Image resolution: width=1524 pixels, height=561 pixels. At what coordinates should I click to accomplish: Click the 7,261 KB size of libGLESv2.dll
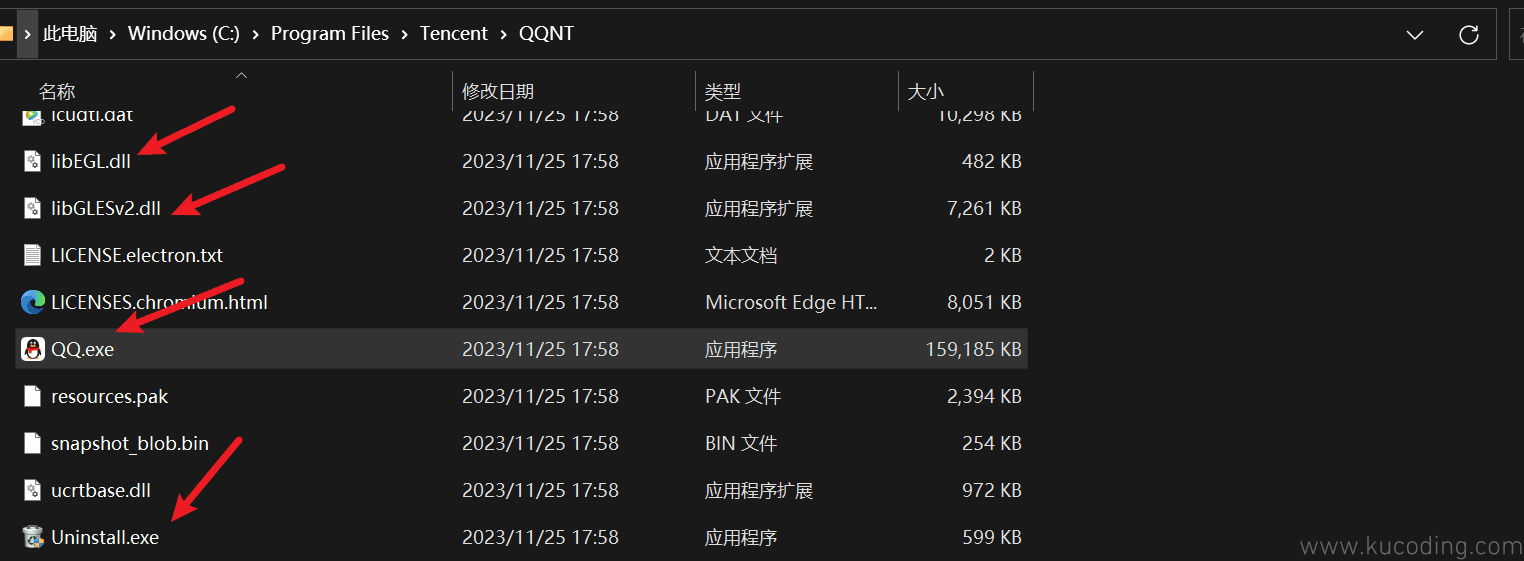click(984, 208)
